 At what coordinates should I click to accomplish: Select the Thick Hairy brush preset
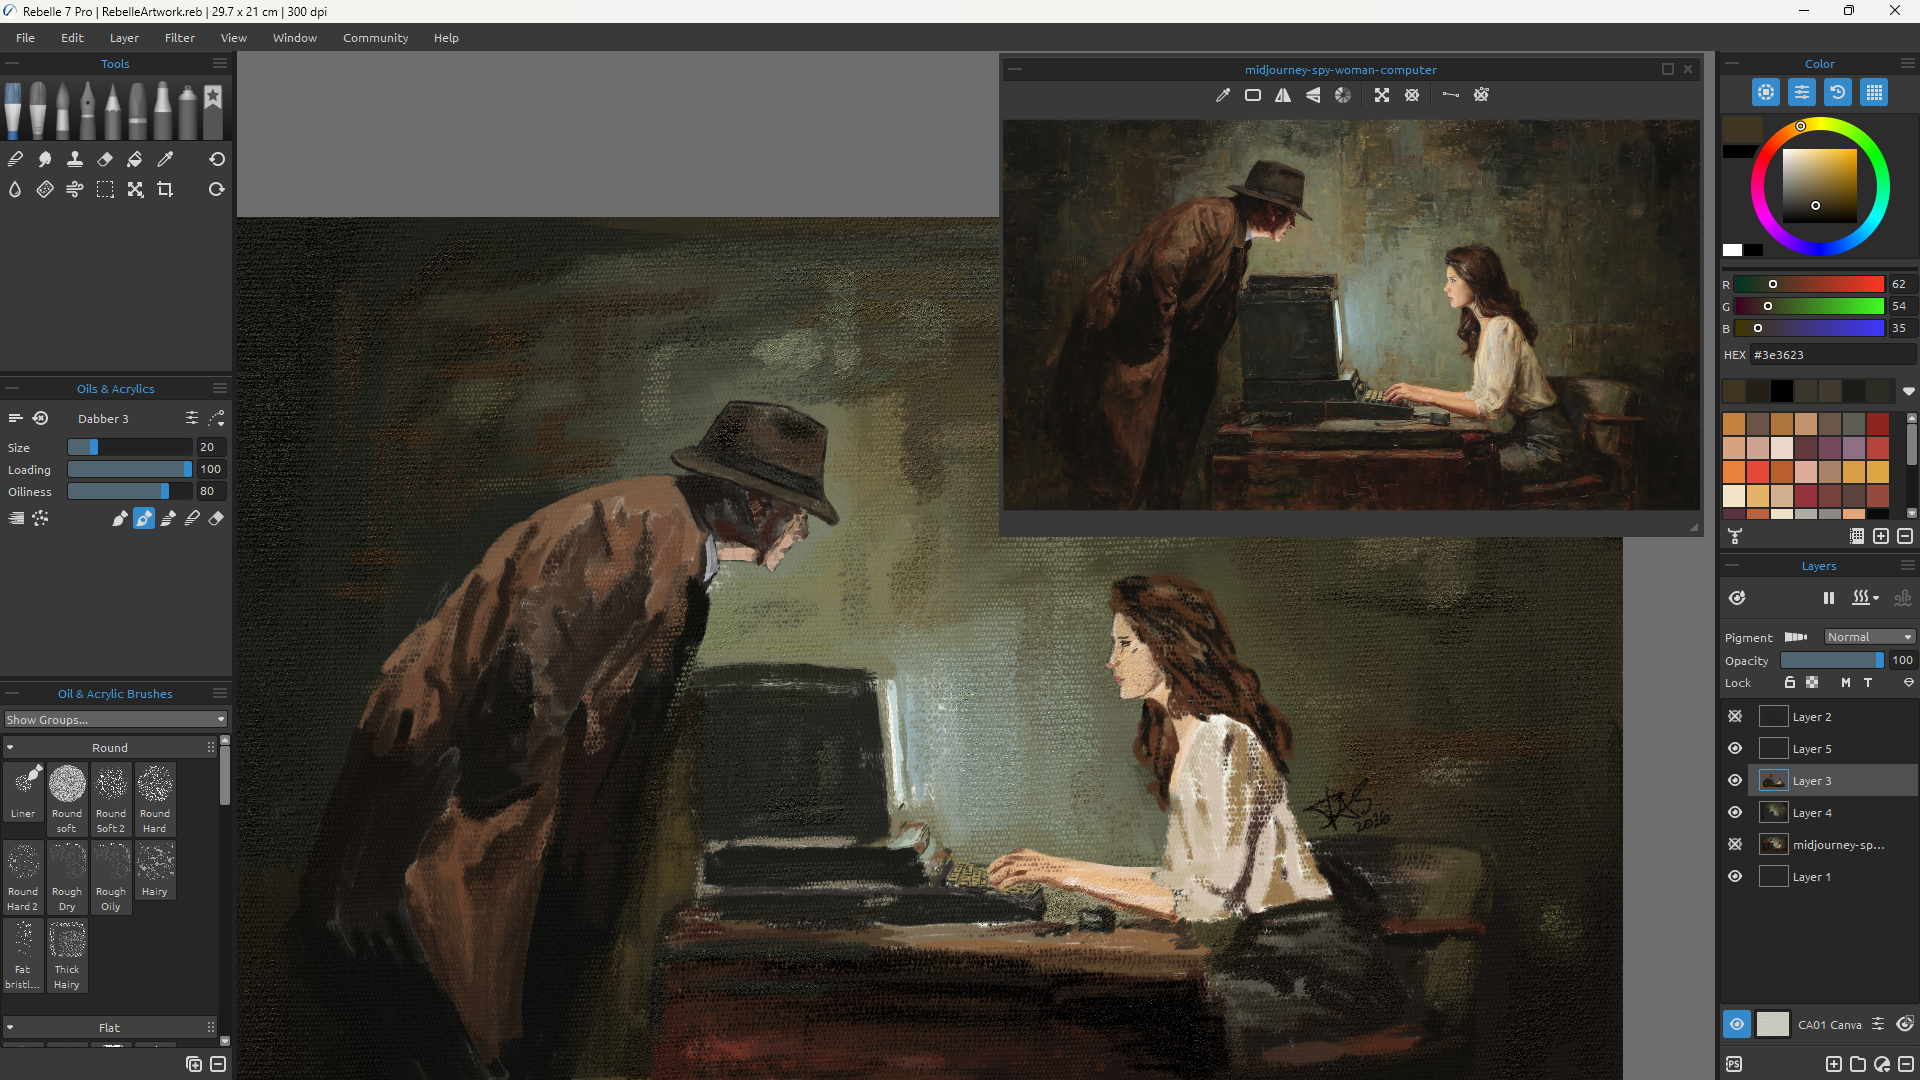pyautogui.click(x=67, y=955)
